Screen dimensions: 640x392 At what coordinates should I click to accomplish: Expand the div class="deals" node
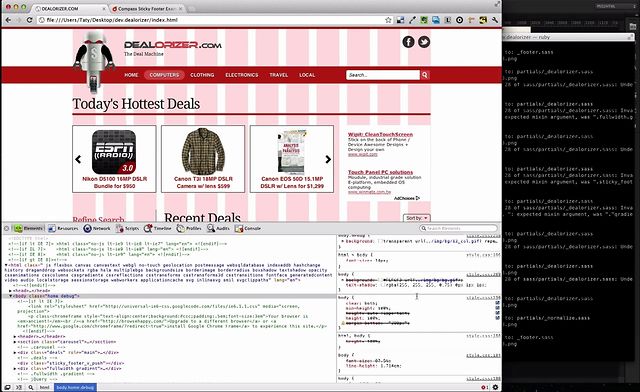point(15,352)
